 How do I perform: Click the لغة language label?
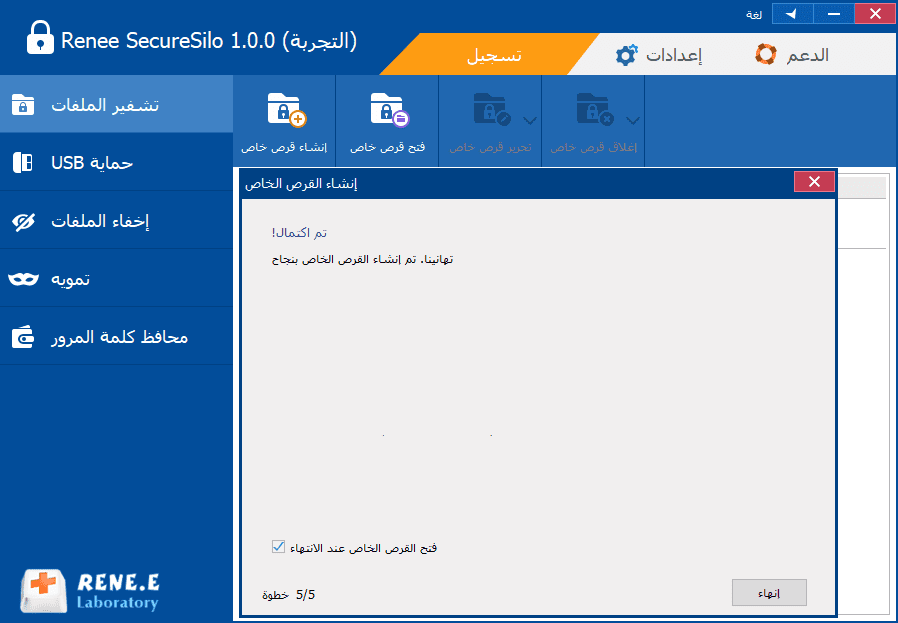click(x=754, y=15)
